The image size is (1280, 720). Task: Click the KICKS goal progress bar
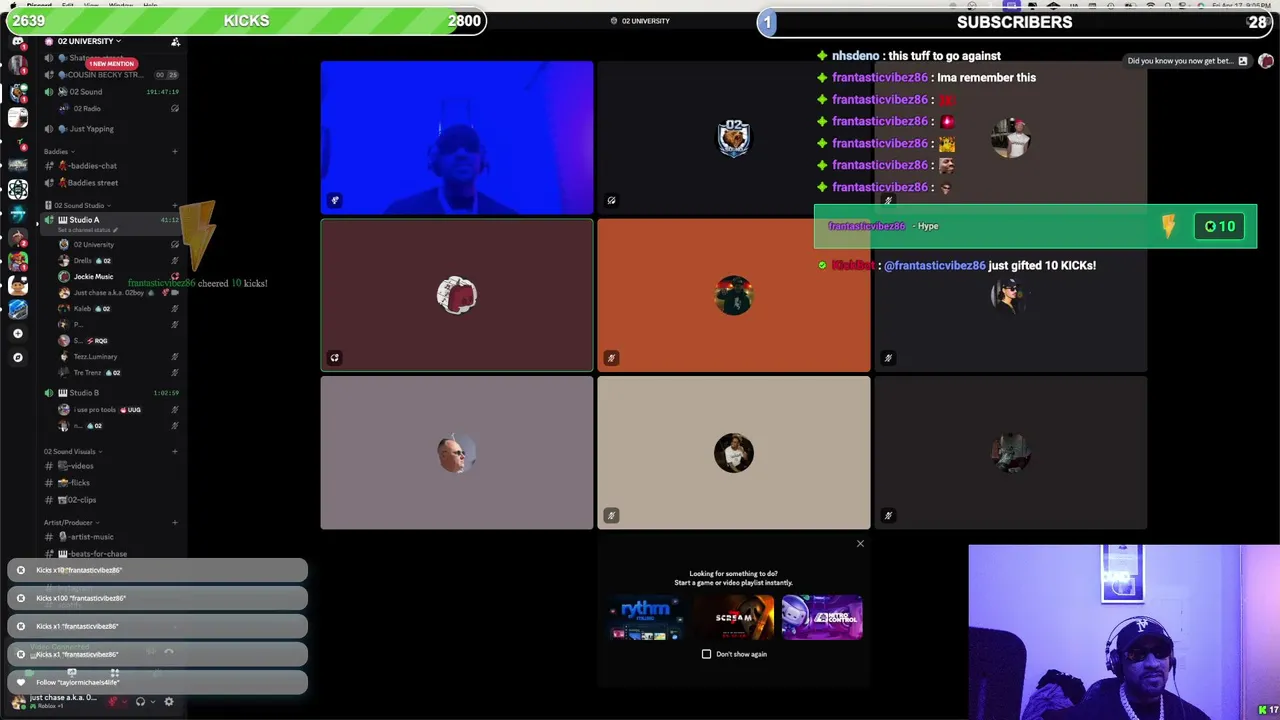pos(245,21)
